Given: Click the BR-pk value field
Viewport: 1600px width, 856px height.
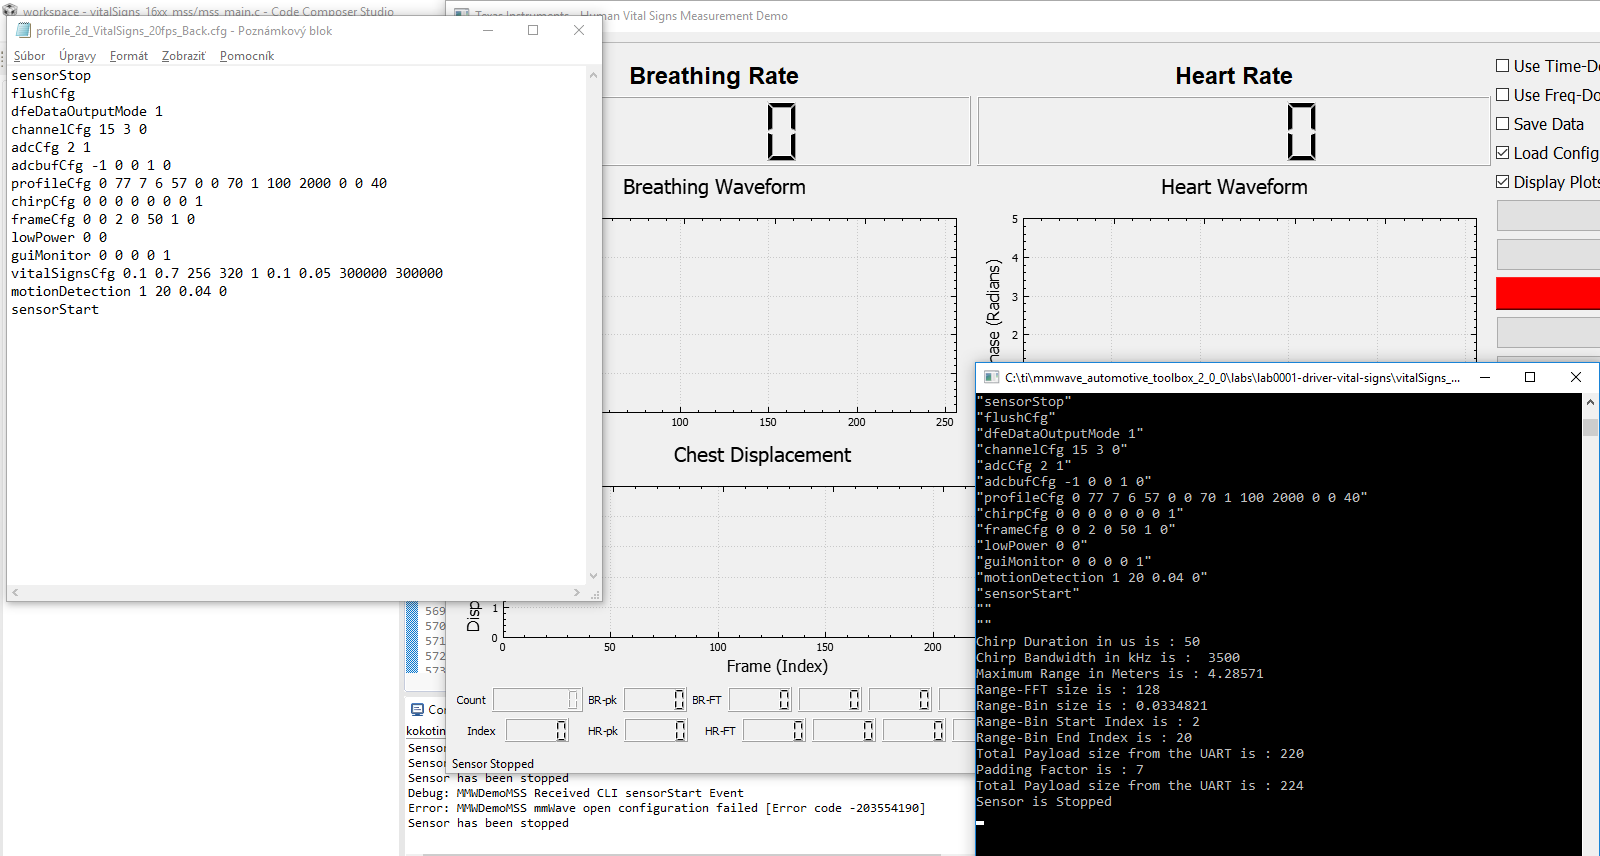Looking at the screenshot, I should pyautogui.click(x=655, y=700).
